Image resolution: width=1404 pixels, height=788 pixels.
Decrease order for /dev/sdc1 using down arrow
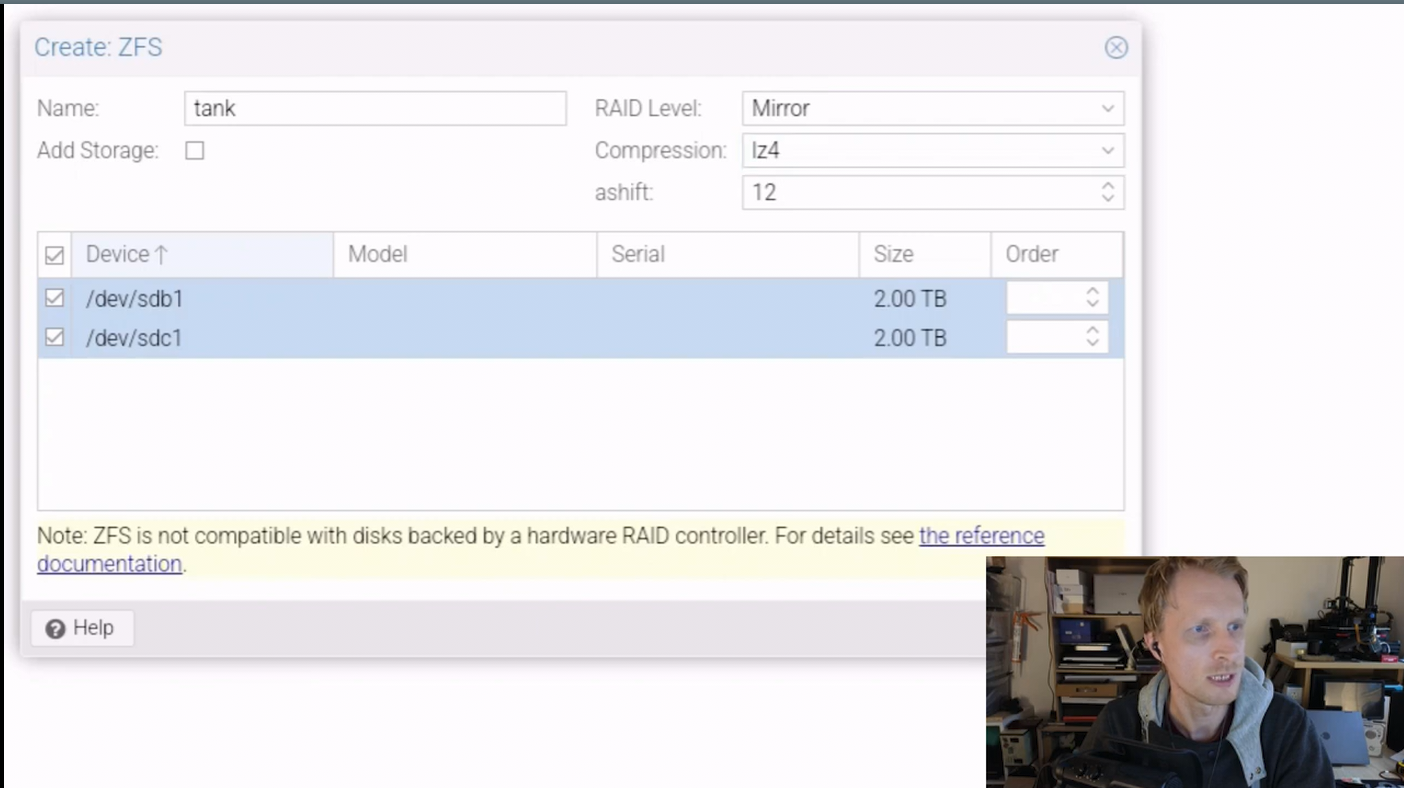click(x=1092, y=344)
